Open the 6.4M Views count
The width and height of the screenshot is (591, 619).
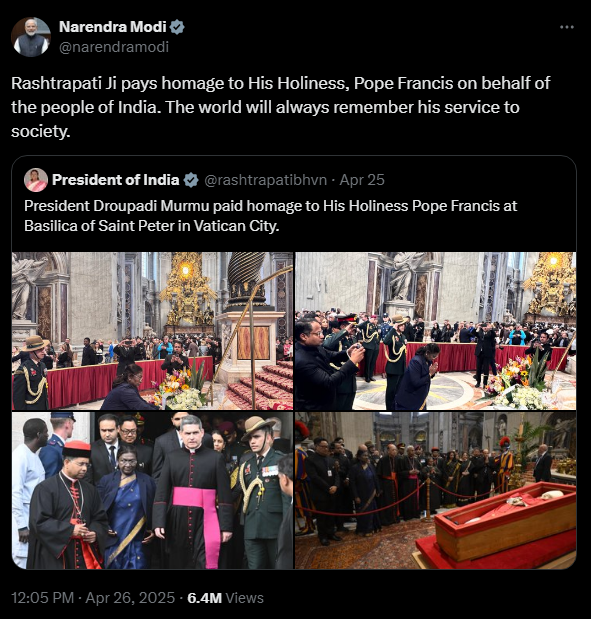225,598
